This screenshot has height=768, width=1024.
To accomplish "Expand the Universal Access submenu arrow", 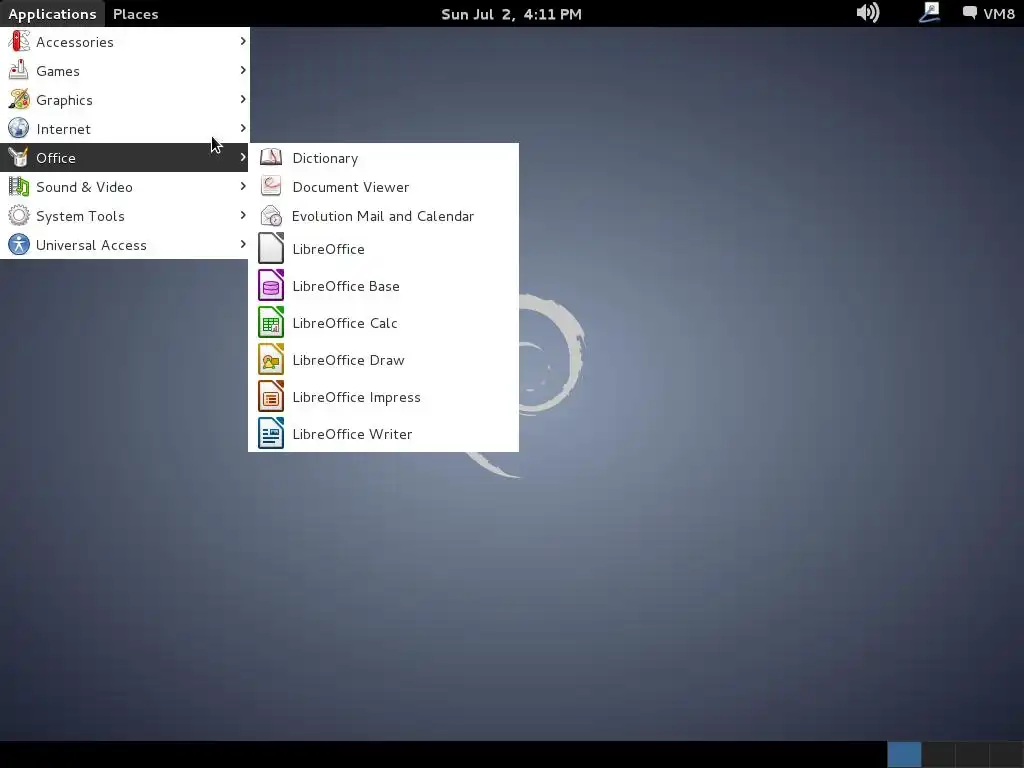I will [x=243, y=244].
